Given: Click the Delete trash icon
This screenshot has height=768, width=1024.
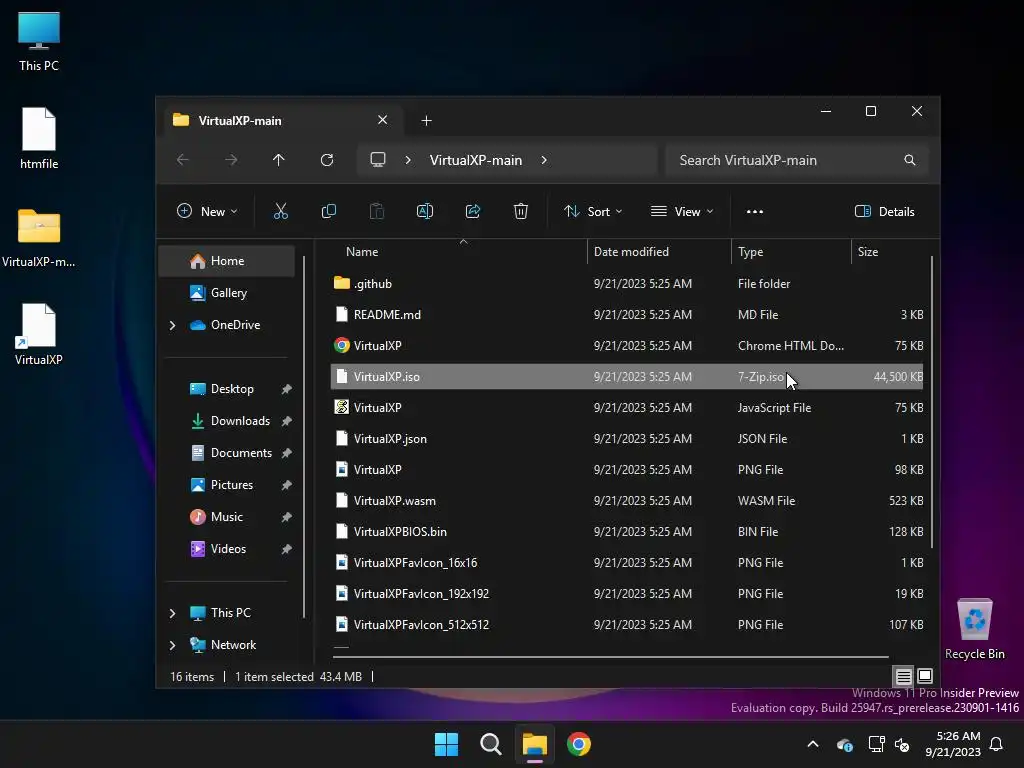Looking at the screenshot, I should [520, 212].
